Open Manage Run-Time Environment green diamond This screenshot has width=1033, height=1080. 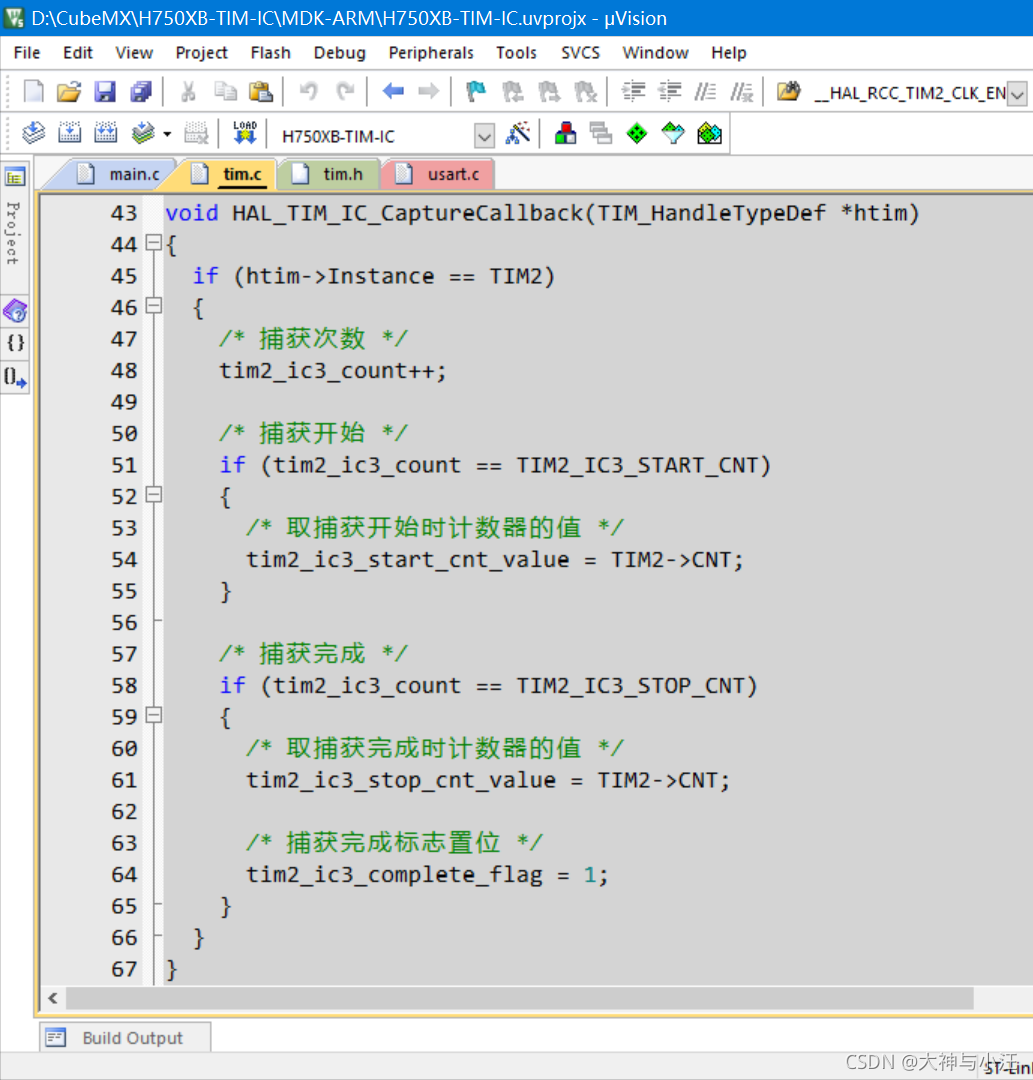(x=637, y=133)
